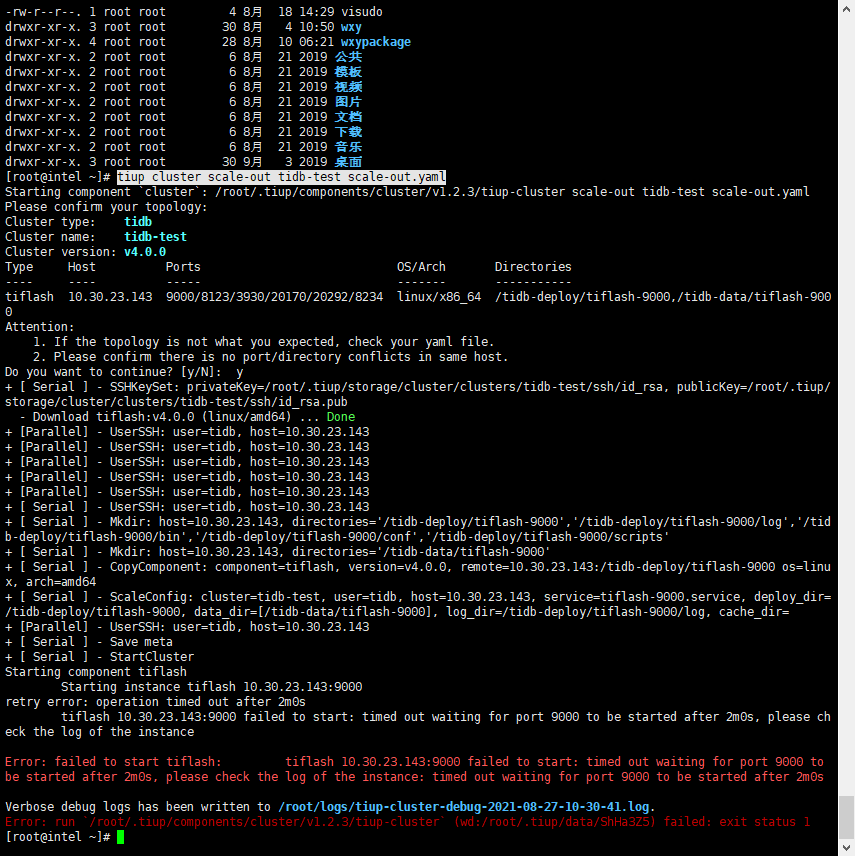Click the scrollbar down arrow

point(846,848)
